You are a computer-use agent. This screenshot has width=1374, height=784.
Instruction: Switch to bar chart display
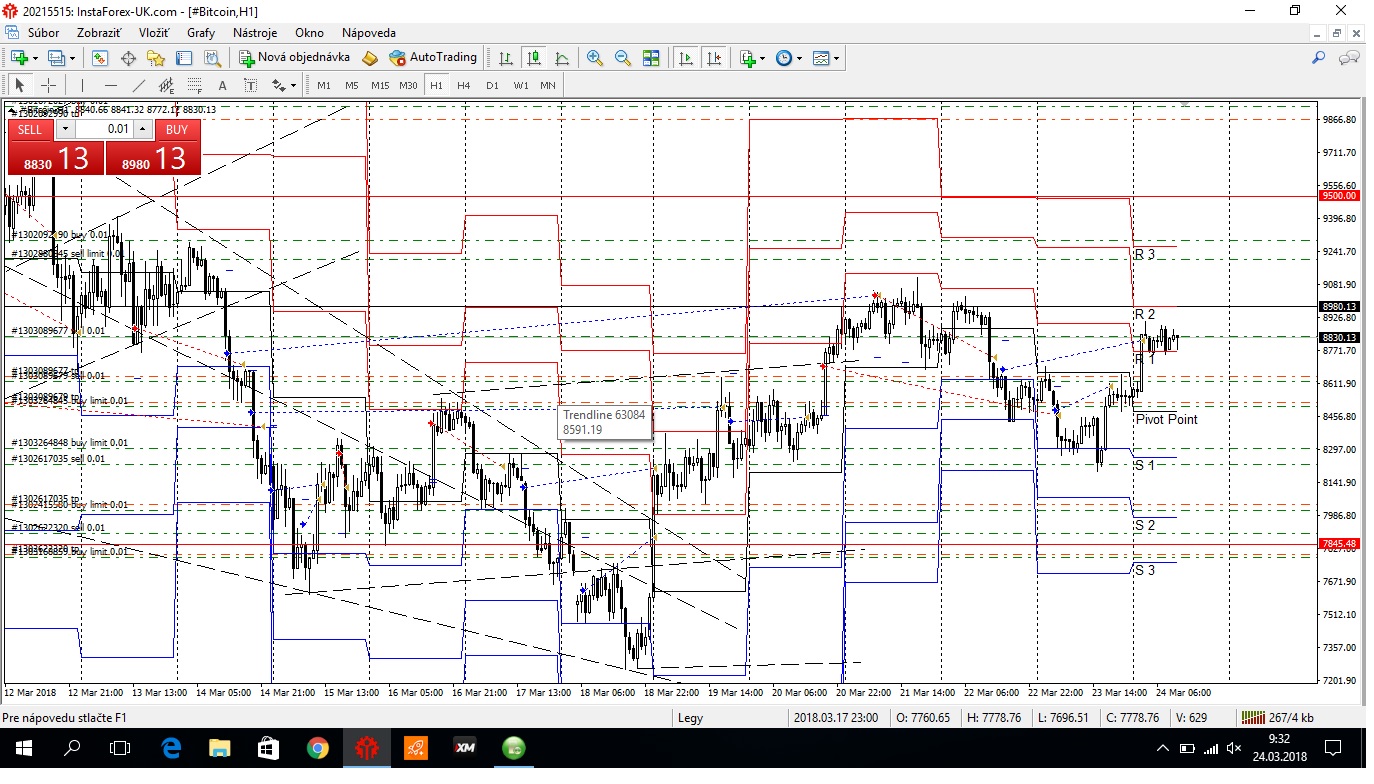pos(506,58)
